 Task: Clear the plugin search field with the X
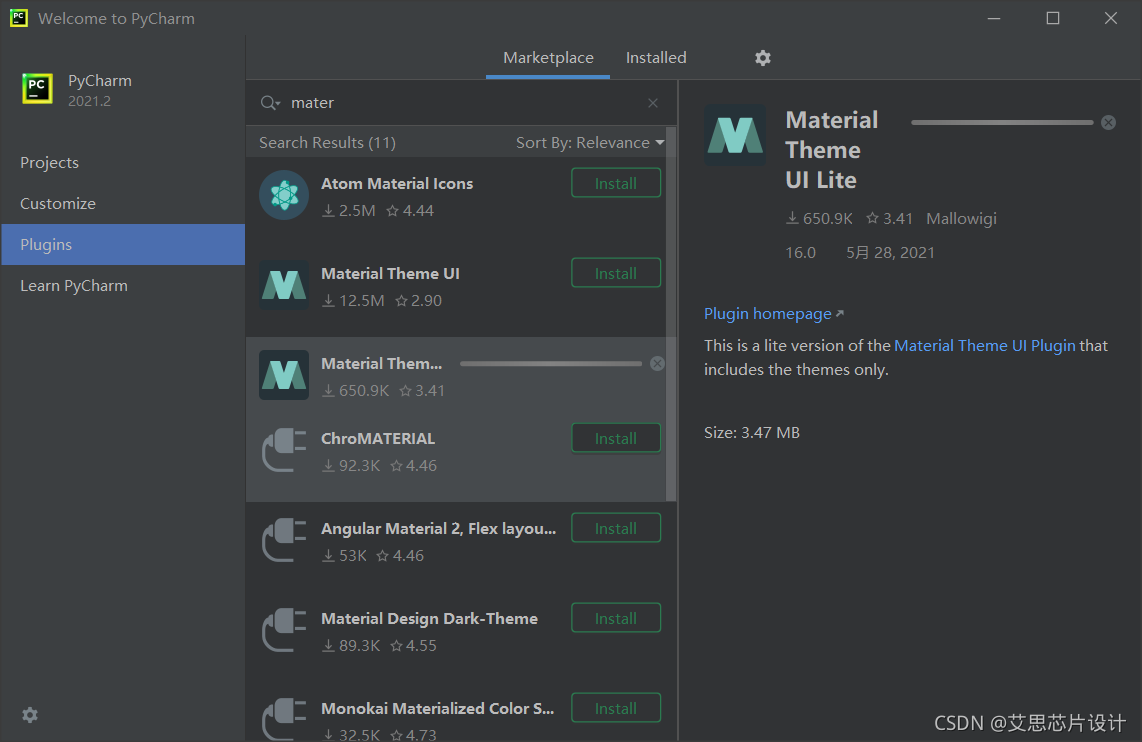(x=653, y=103)
